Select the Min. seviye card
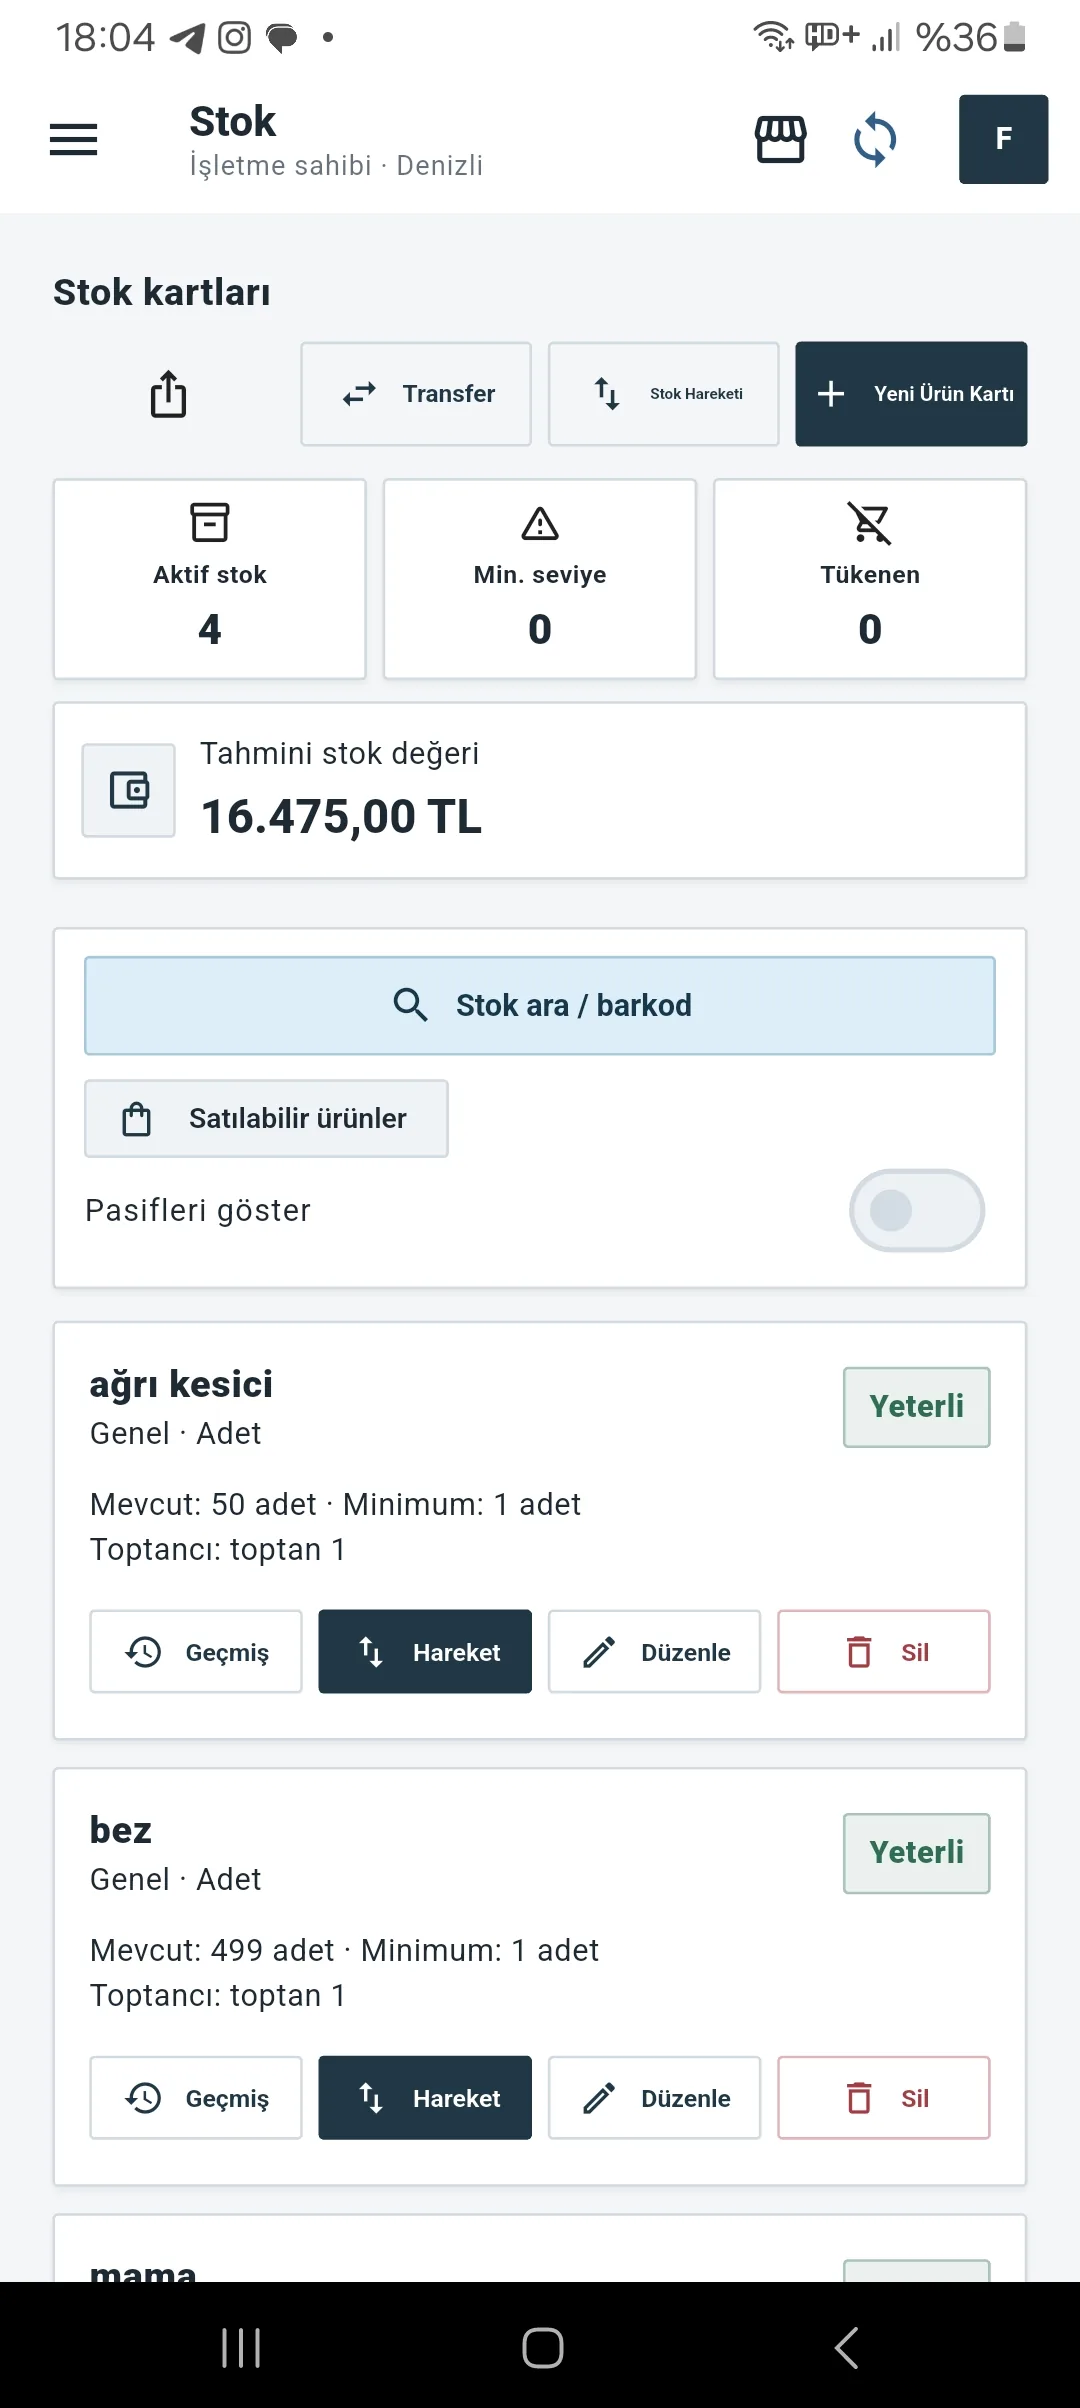The width and height of the screenshot is (1080, 2408). click(x=540, y=579)
